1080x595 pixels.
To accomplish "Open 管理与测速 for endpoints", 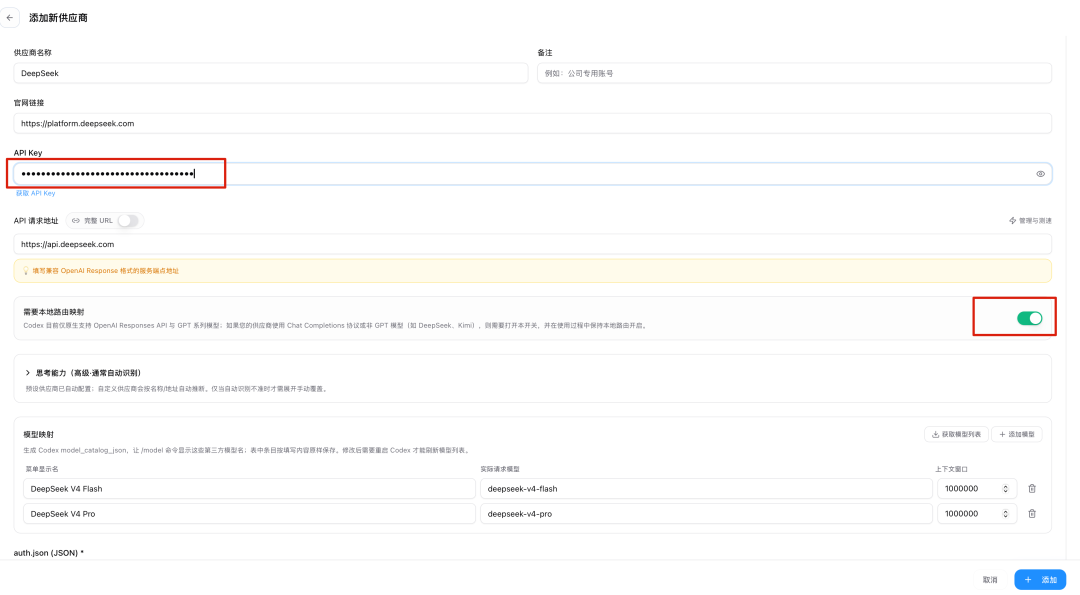I will pos(1030,220).
